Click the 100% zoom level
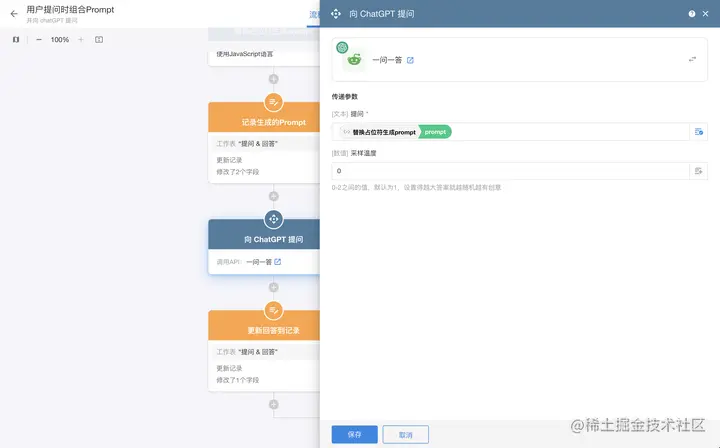 [x=60, y=40]
